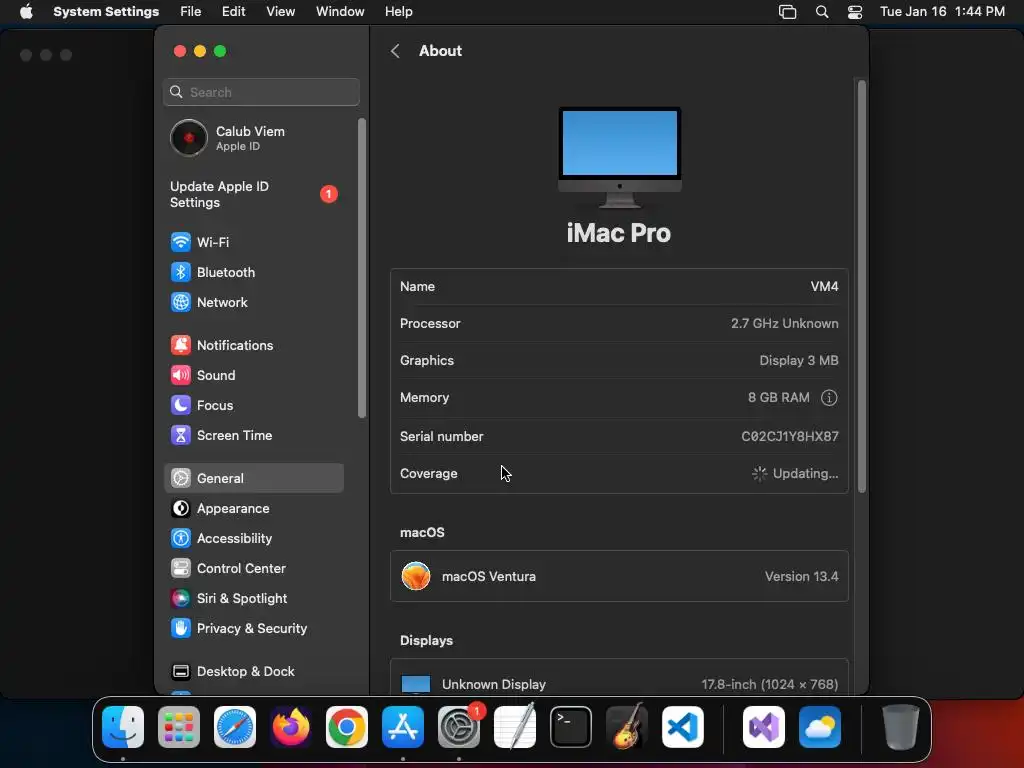Launch Google Chrome from the Dock

pyautogui.click(x=347, y=727)
